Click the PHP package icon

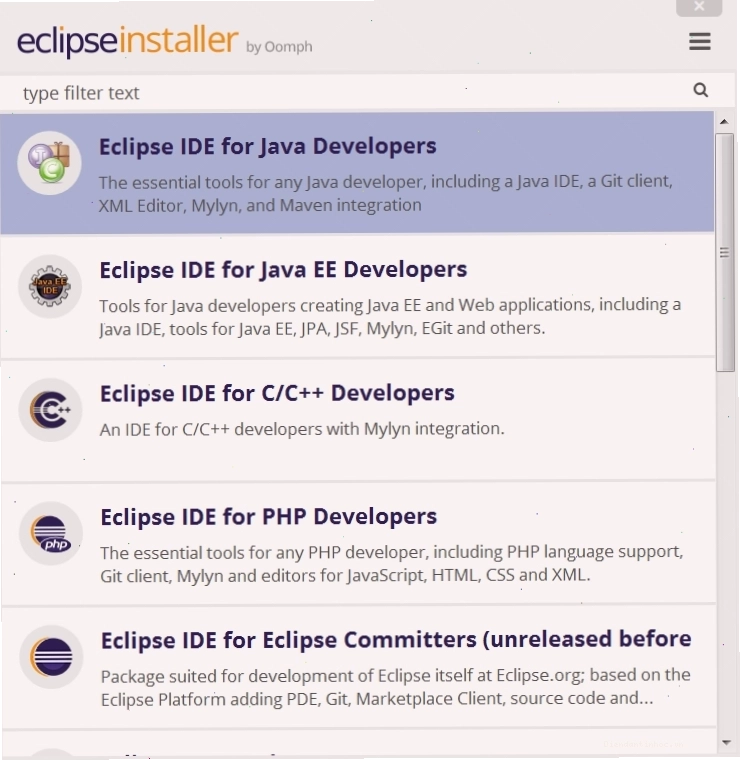(x=51, y=533)
